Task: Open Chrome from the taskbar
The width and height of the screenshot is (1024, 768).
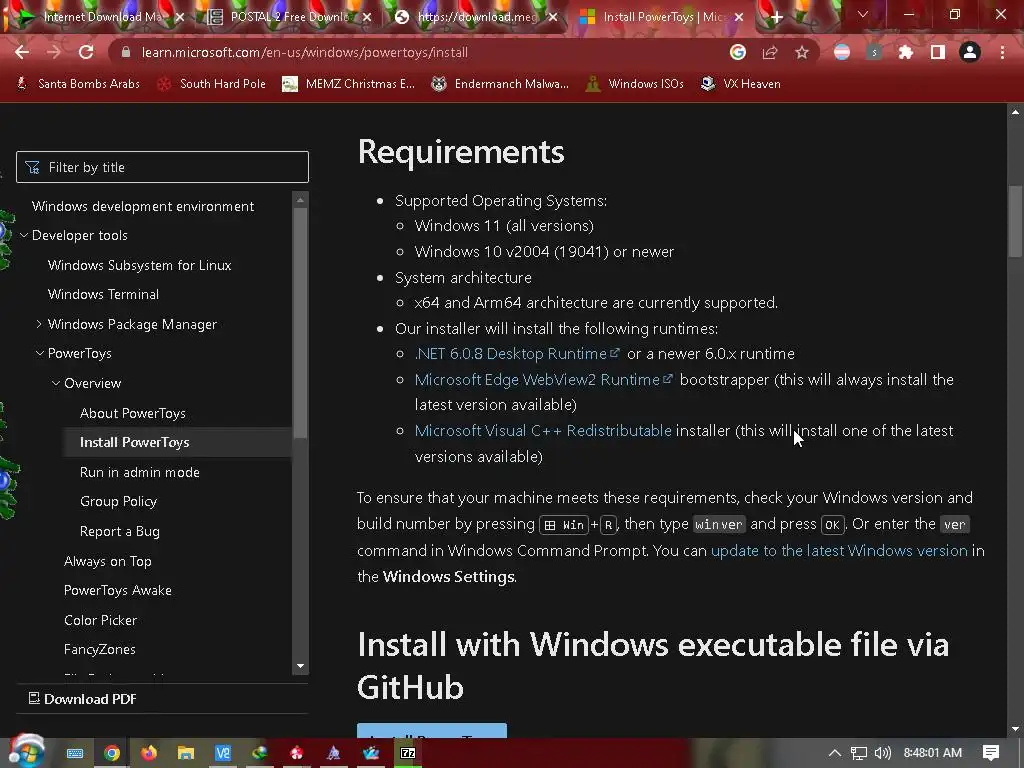Action: [112, 753]
